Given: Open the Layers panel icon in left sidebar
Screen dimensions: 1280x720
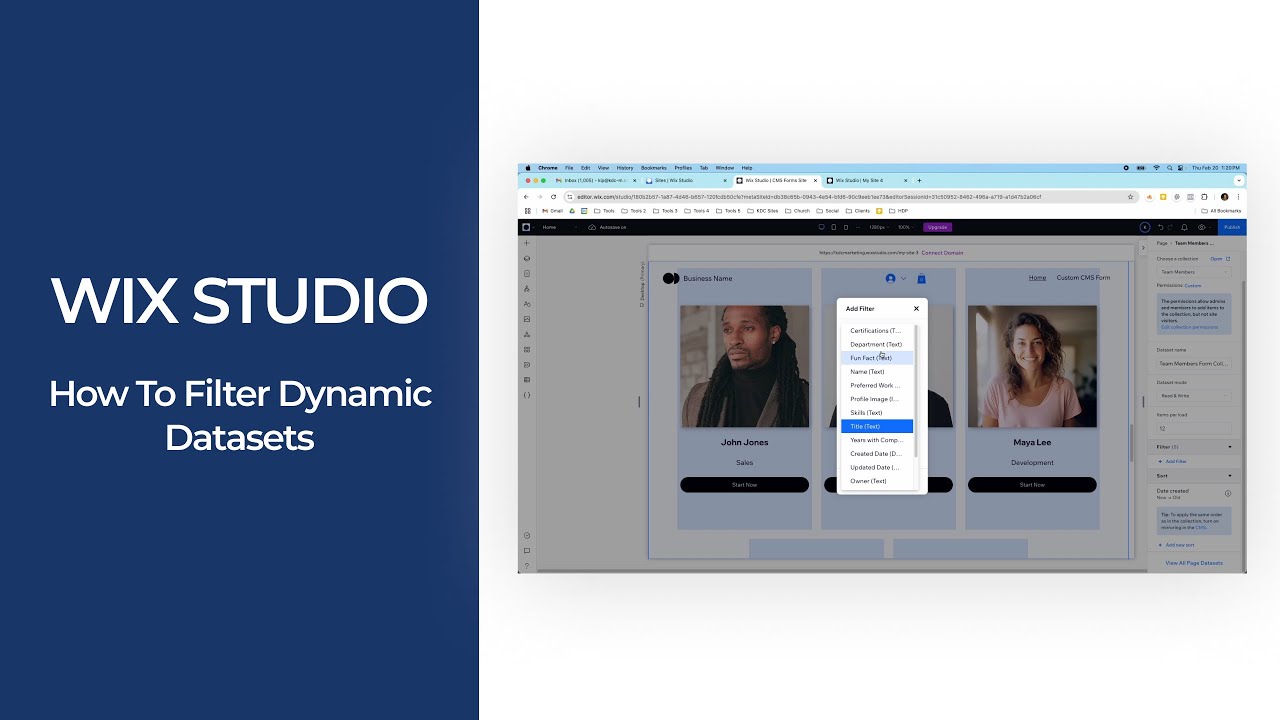Looking at the screenshot, I should [x=527, y=258].
